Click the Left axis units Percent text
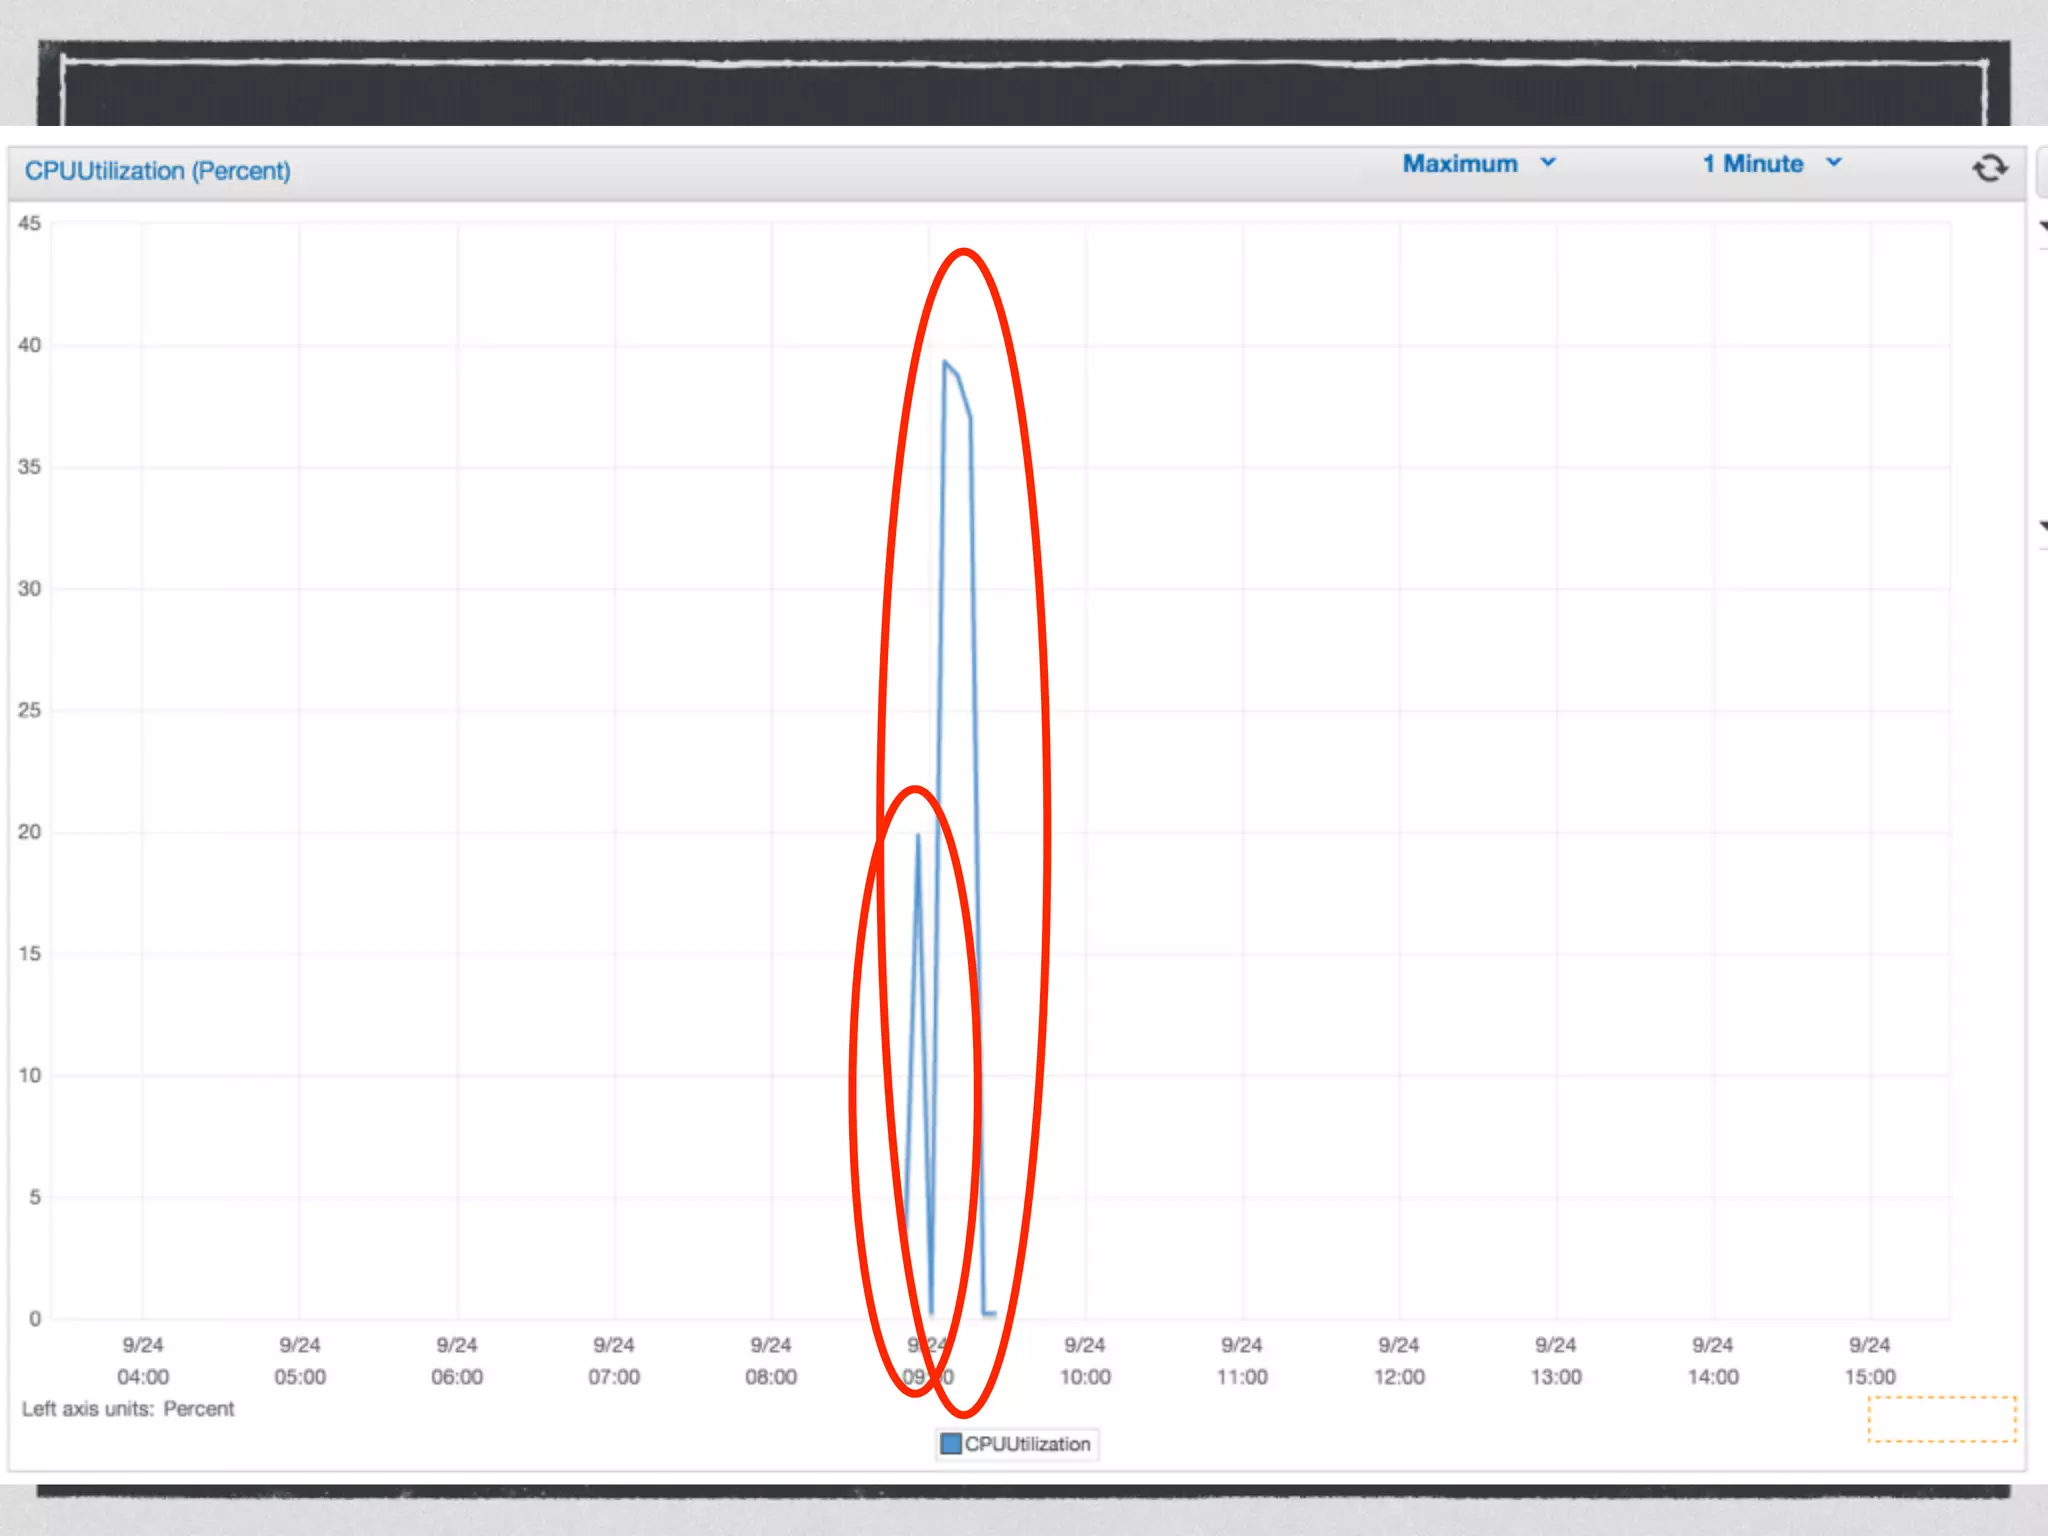The image size is (2048, 1536). pos(128,1409)
